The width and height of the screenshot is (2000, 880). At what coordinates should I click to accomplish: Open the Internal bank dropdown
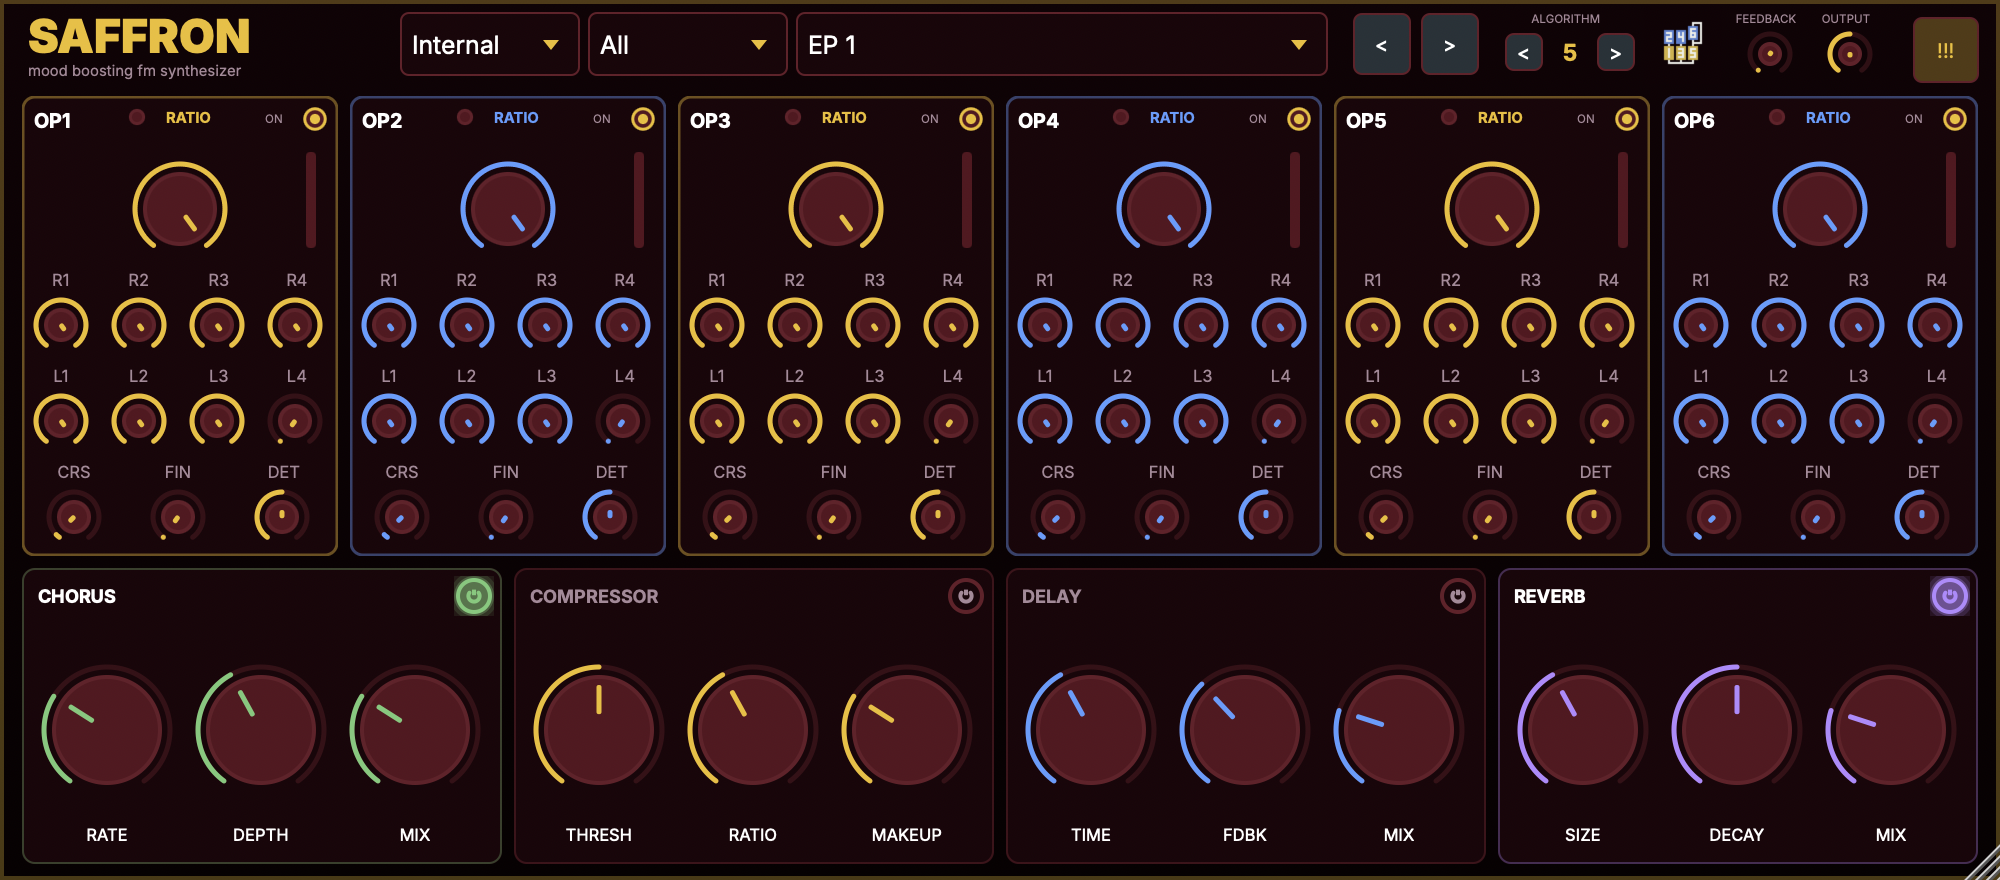[489, 45]
